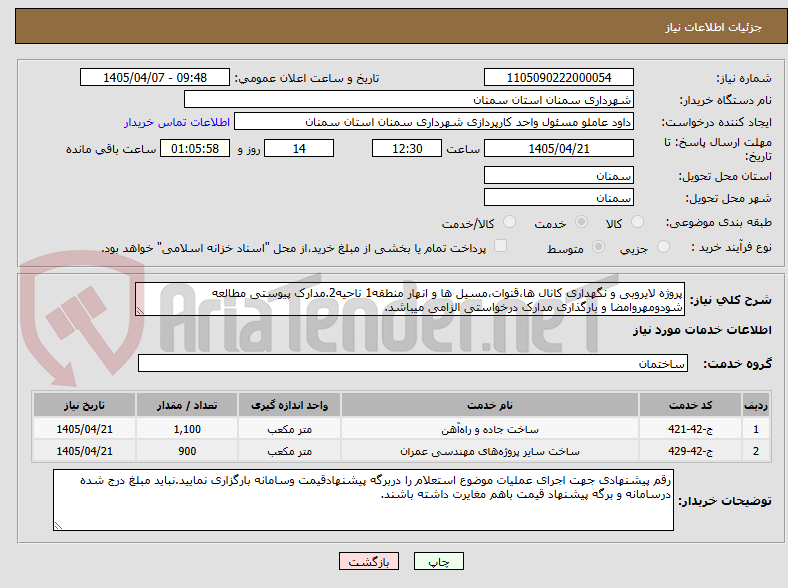Click the شماره نیاز field 1105090222000054
788x588 pixels.
(558, 77)
